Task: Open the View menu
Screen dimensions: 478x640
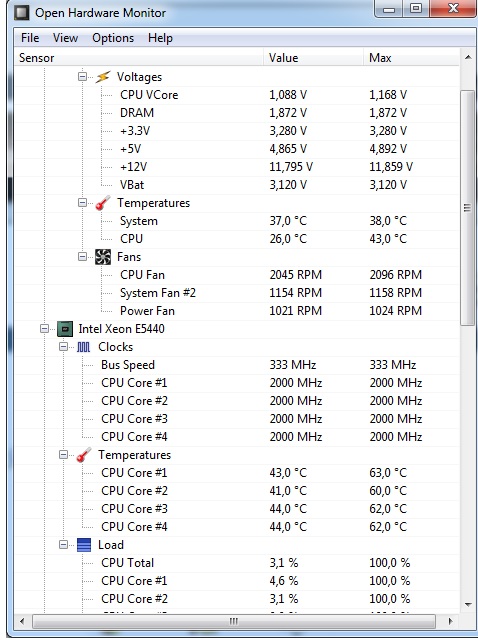Action: [x=65, y=38]
